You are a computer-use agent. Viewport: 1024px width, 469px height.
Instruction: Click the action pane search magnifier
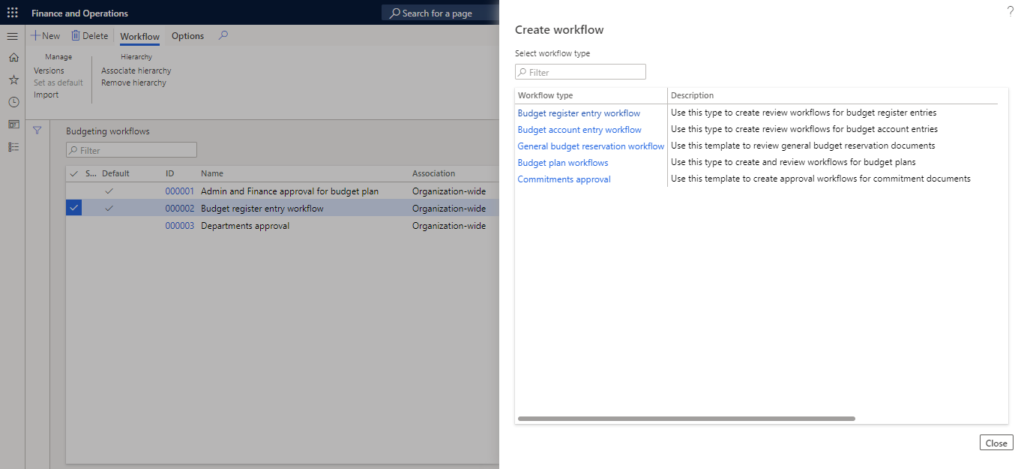(223, 36)
